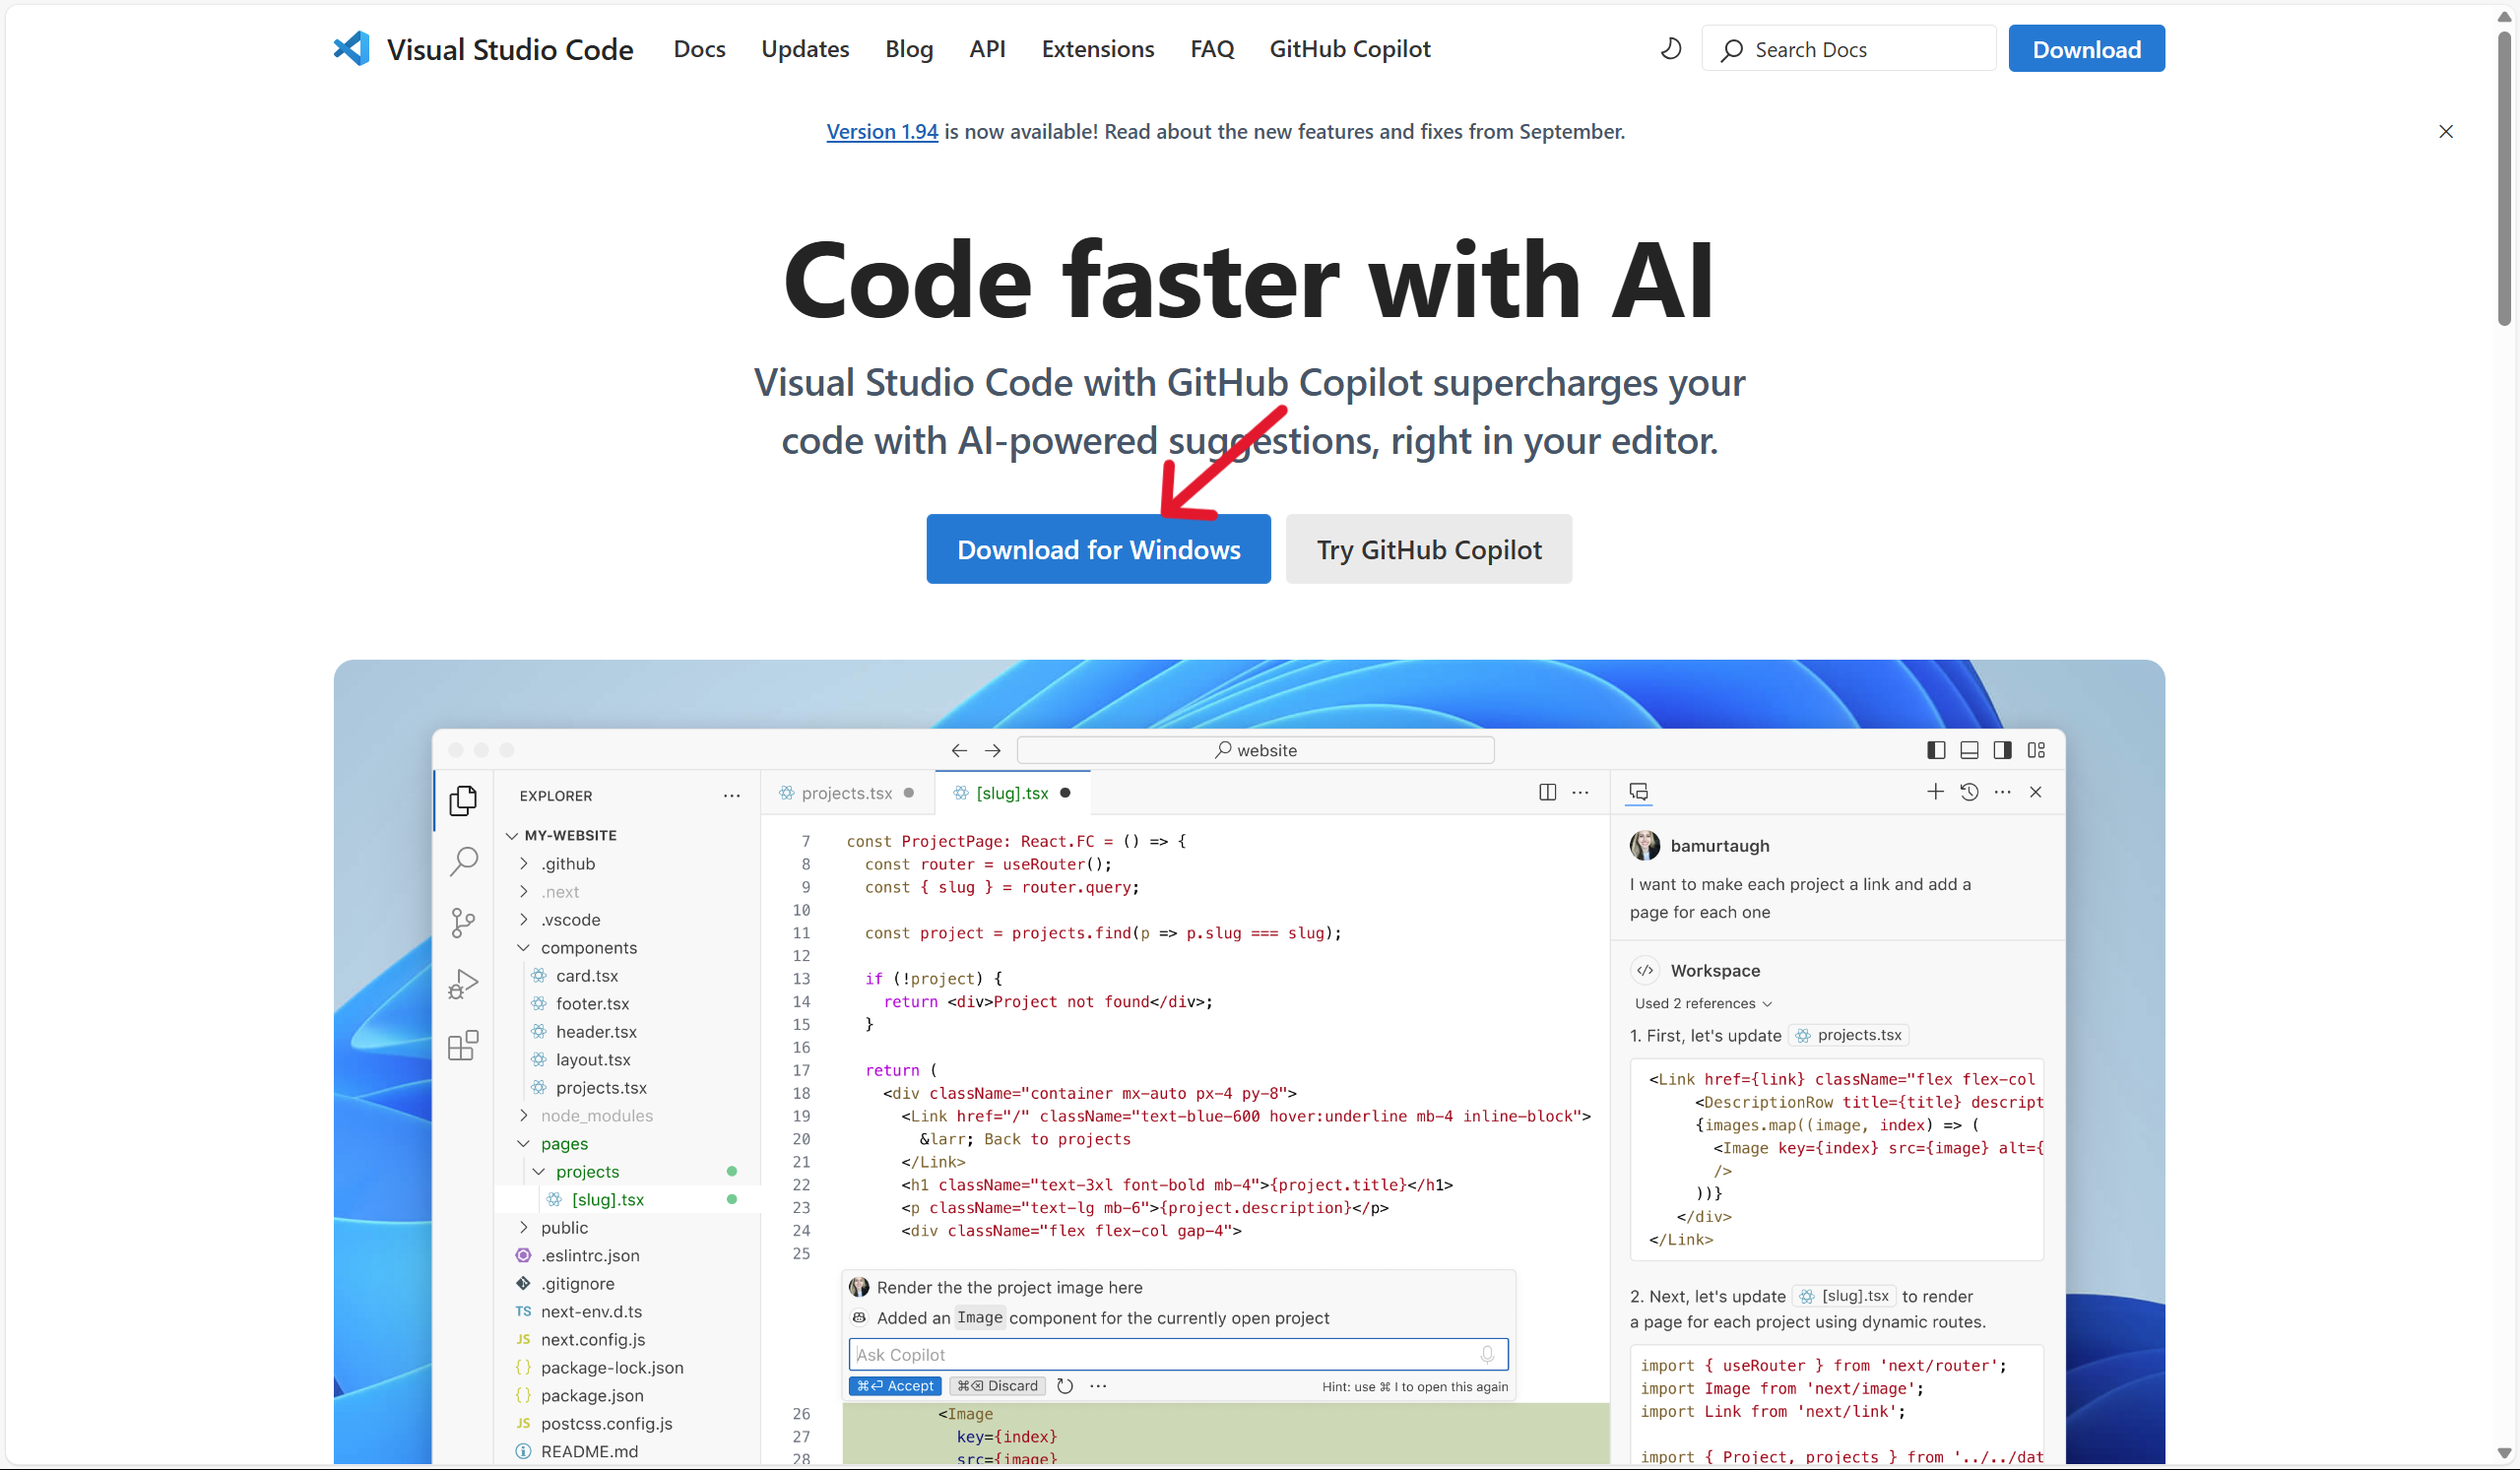The height and width of the screenshot is (1470, 2520).
Task: Open the Version 1.94 link
Action: click(881, 131)
